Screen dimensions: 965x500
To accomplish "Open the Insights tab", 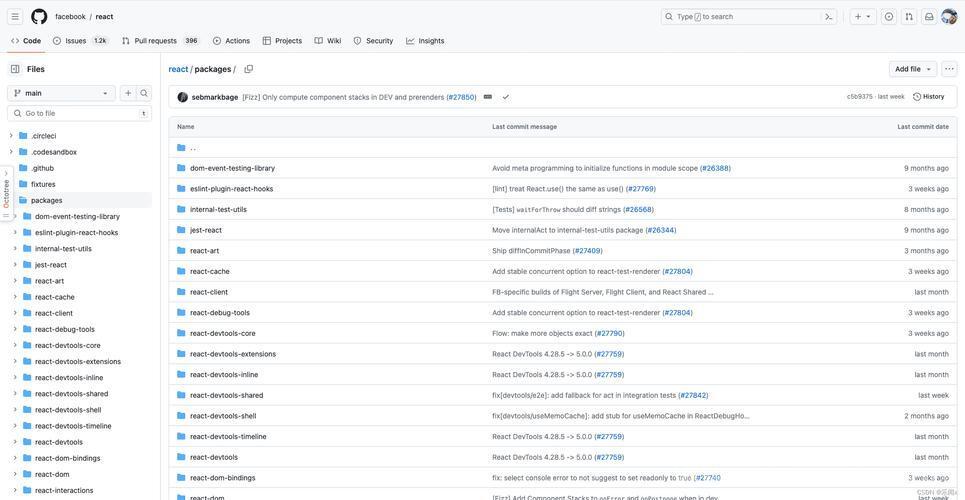I will tap(425, 41).
